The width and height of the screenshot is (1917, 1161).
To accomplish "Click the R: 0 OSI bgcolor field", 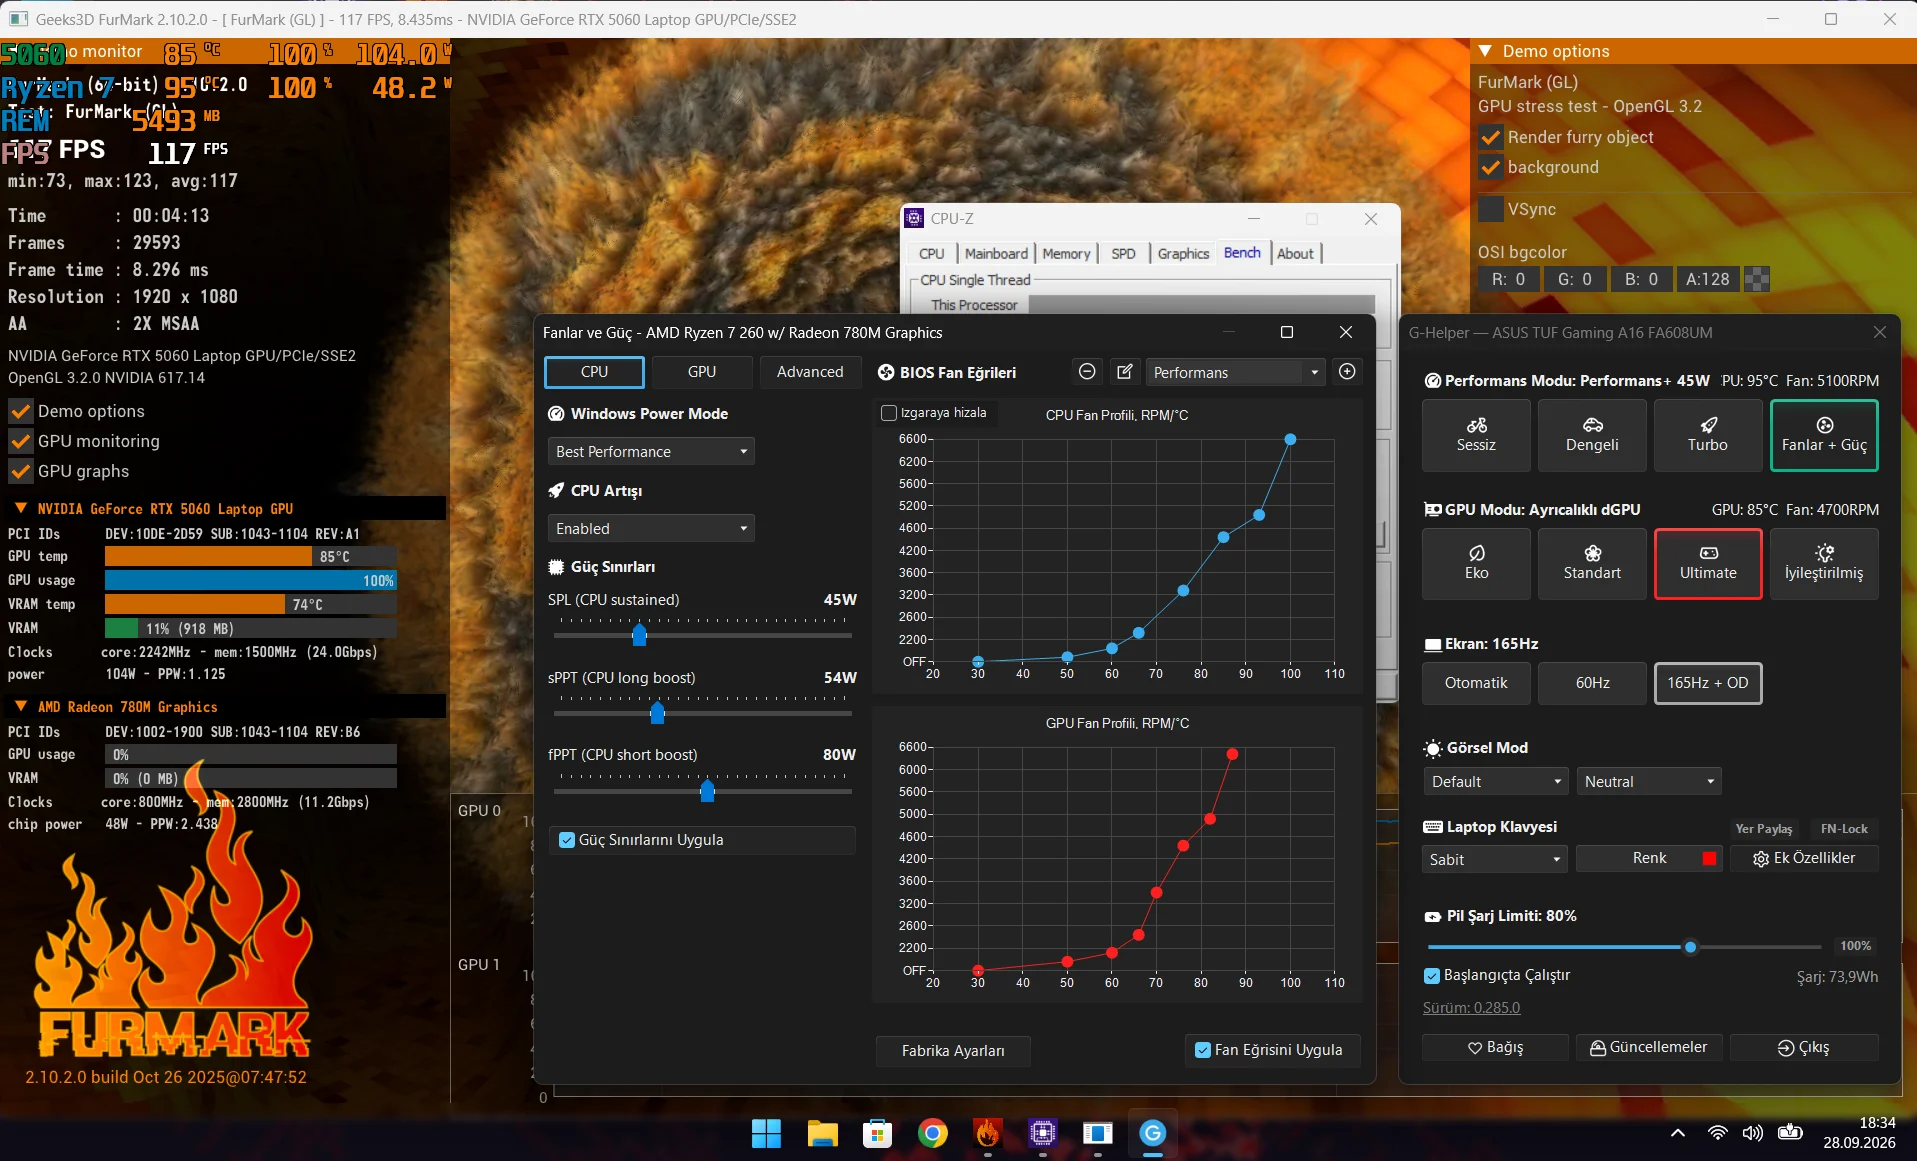I will (x=1508, y=279).
